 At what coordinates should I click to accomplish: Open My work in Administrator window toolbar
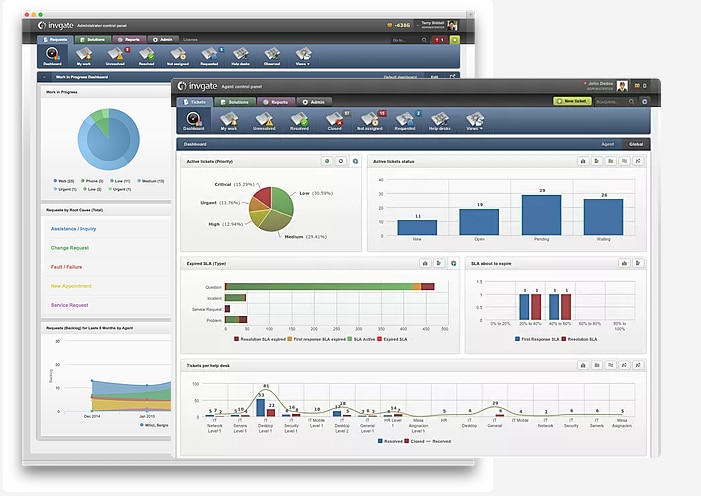pyautogui.click(x=84, y=55)
